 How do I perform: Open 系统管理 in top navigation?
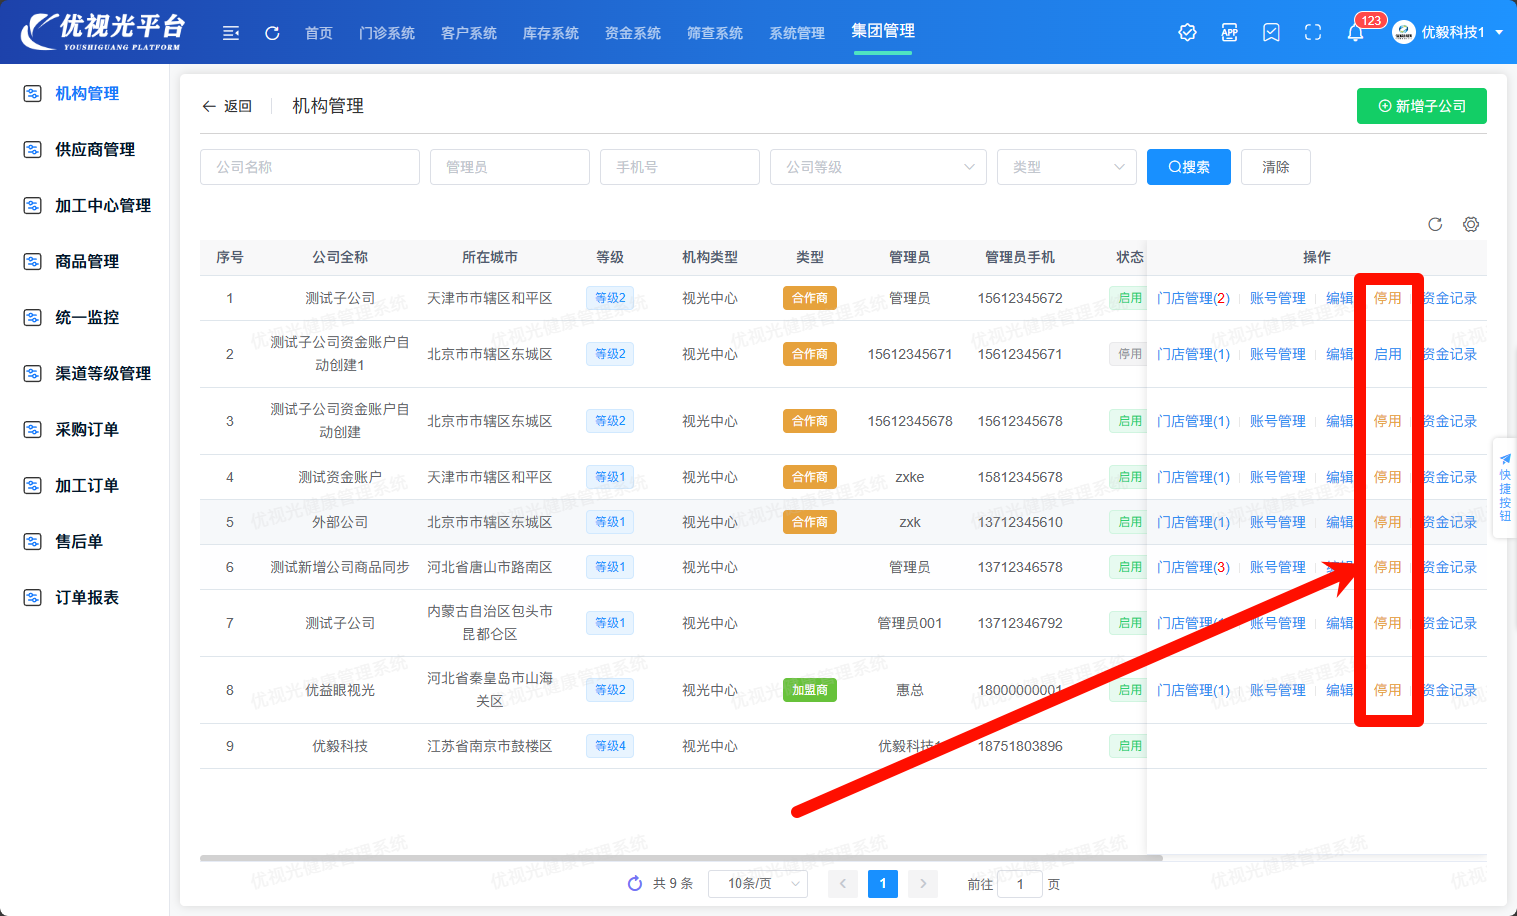[797, 33]
